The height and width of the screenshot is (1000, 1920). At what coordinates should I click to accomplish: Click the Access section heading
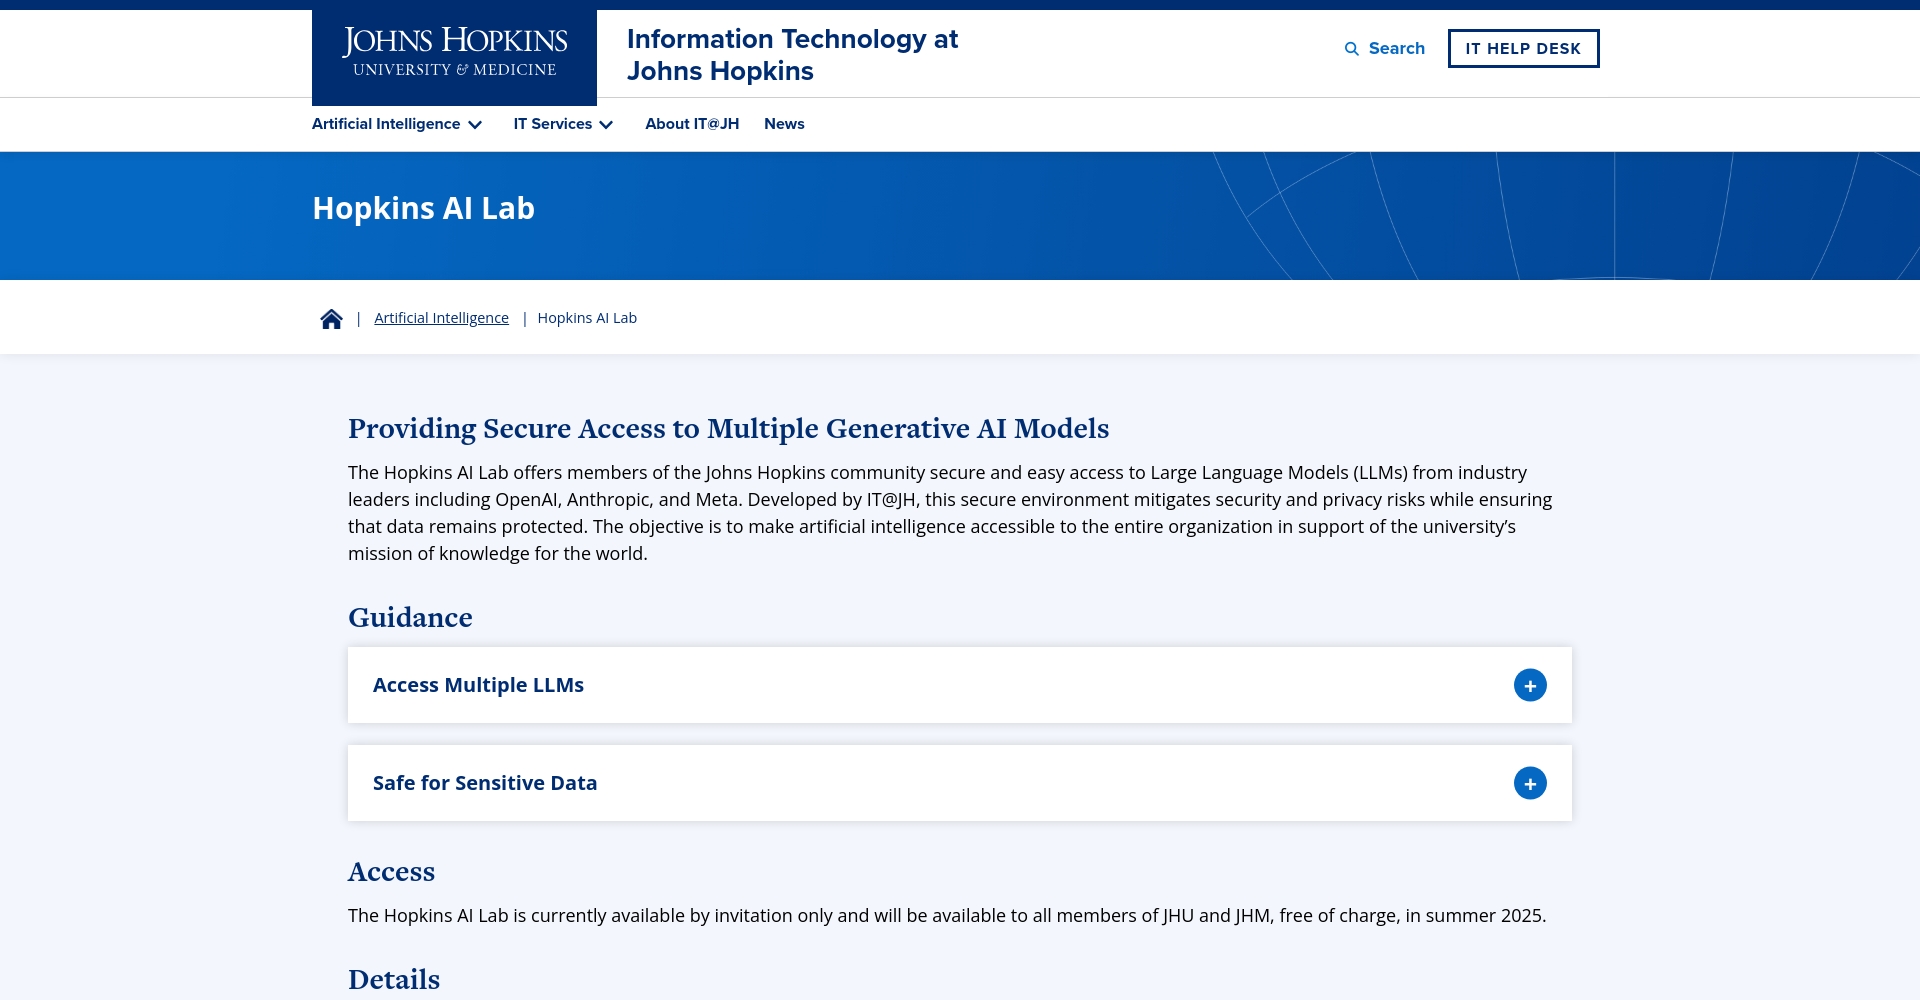(391, 872)
